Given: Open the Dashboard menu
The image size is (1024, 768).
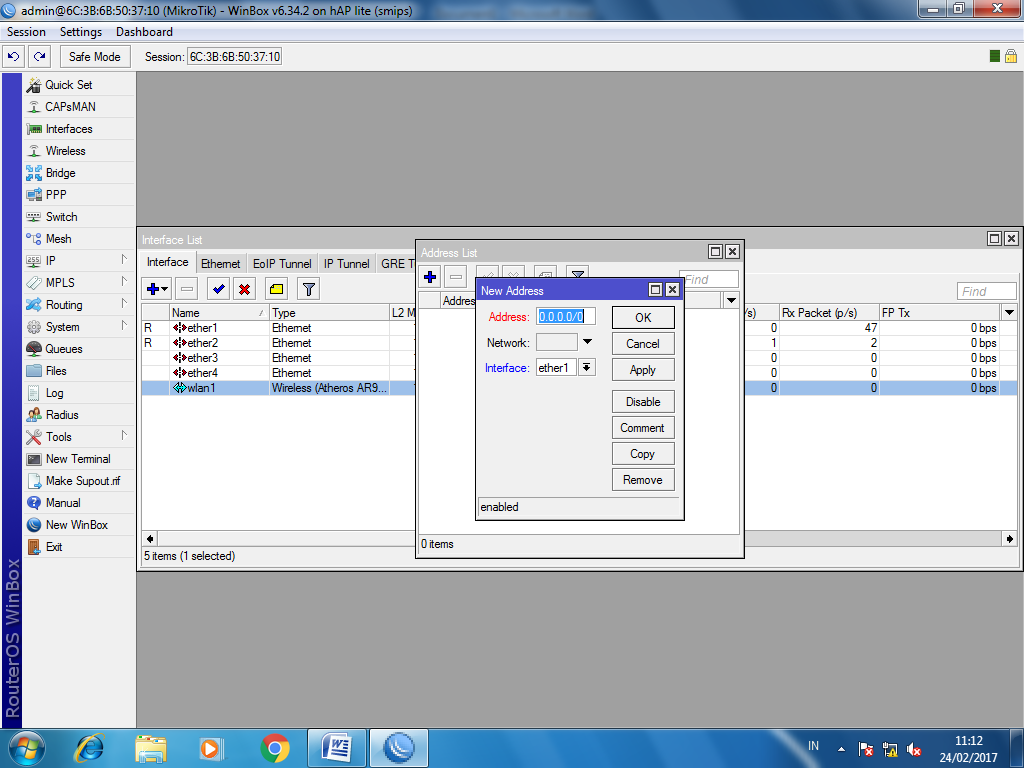Looking at the screenshot, I should [x=144, y=32].
